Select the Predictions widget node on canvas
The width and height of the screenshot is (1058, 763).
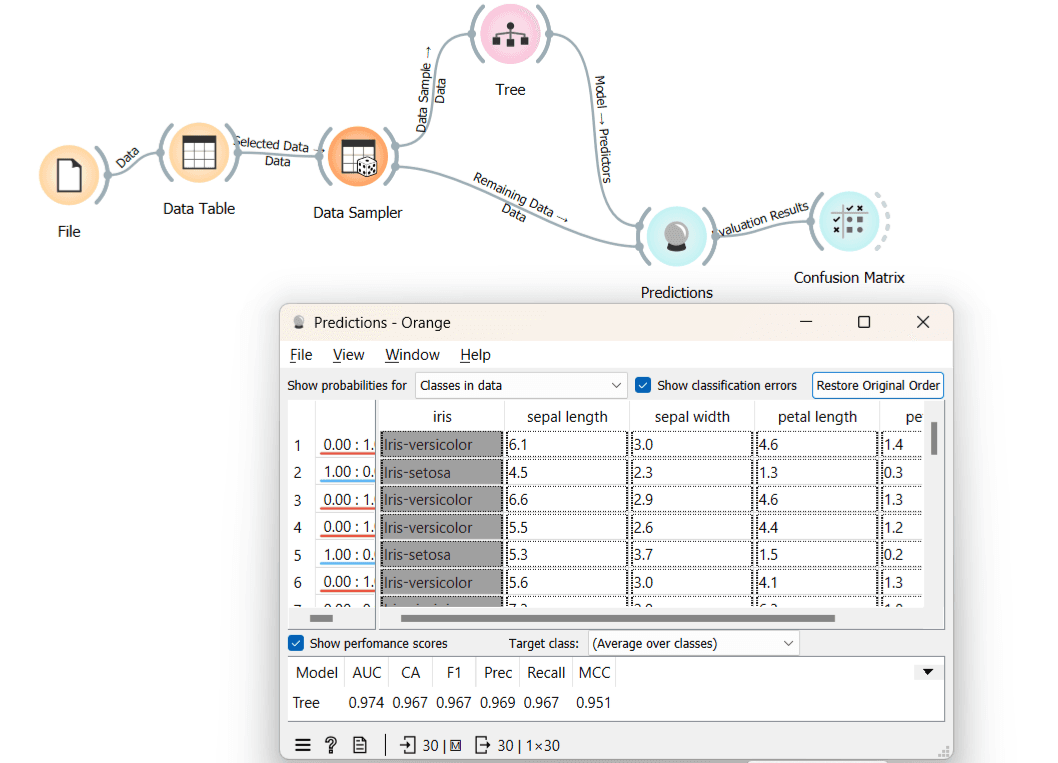pyautogui.click(x=676, y=236)
